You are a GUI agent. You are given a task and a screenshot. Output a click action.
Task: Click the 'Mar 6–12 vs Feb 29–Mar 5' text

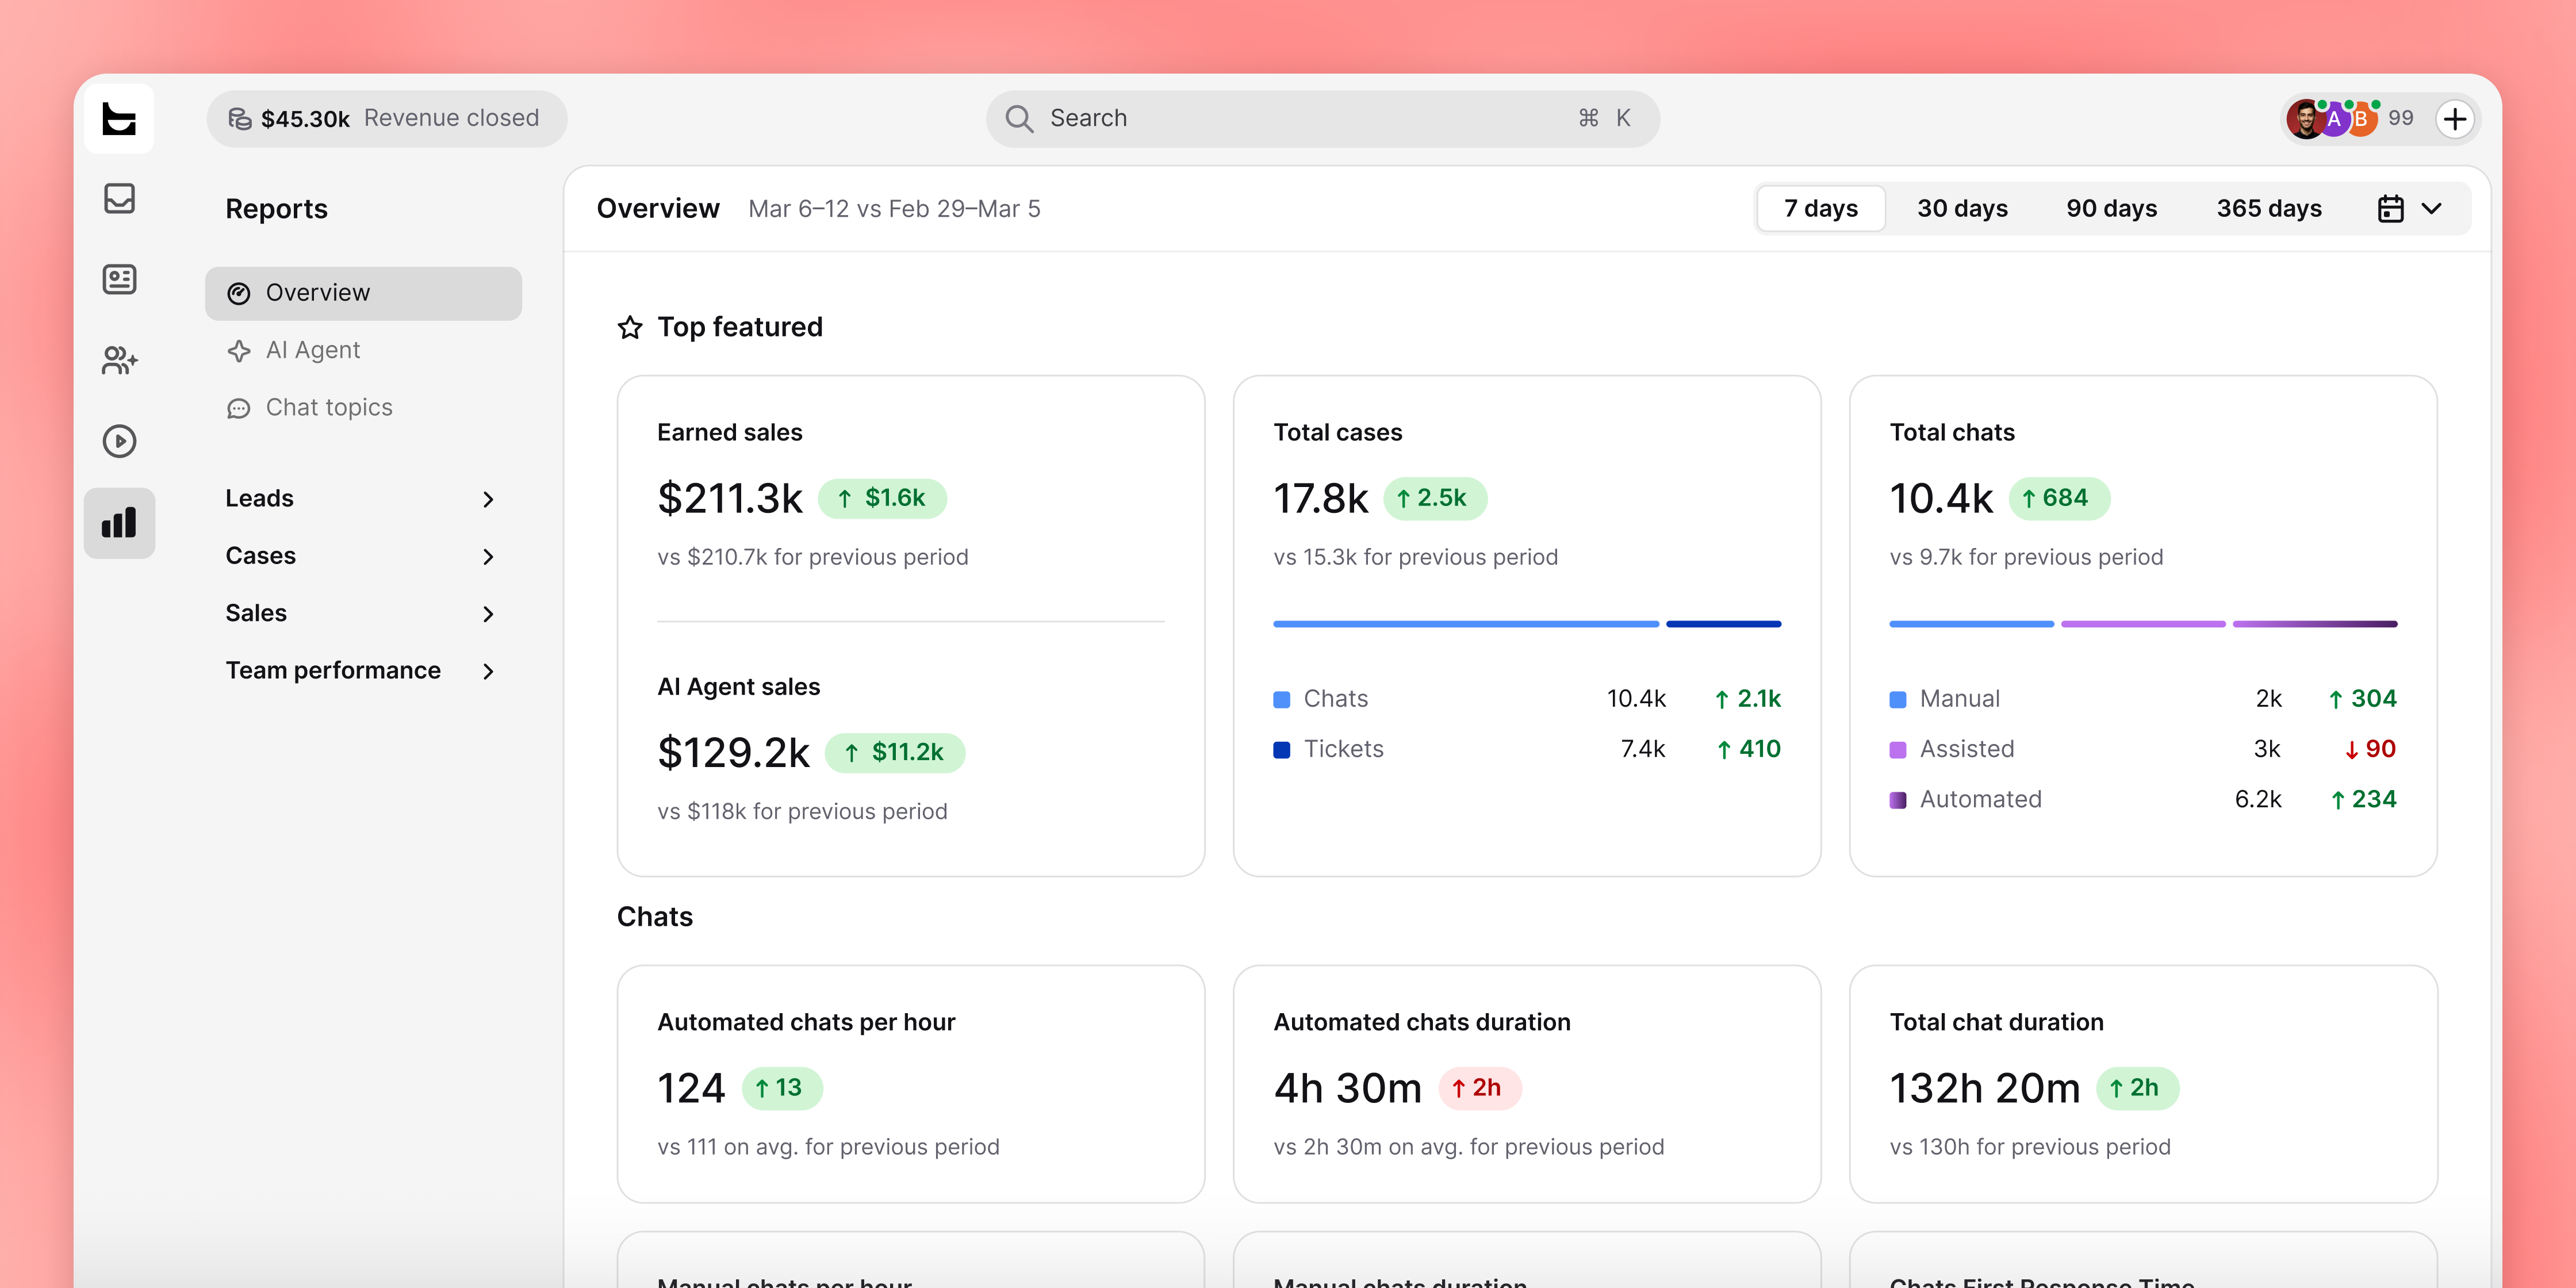coord(894,209)
